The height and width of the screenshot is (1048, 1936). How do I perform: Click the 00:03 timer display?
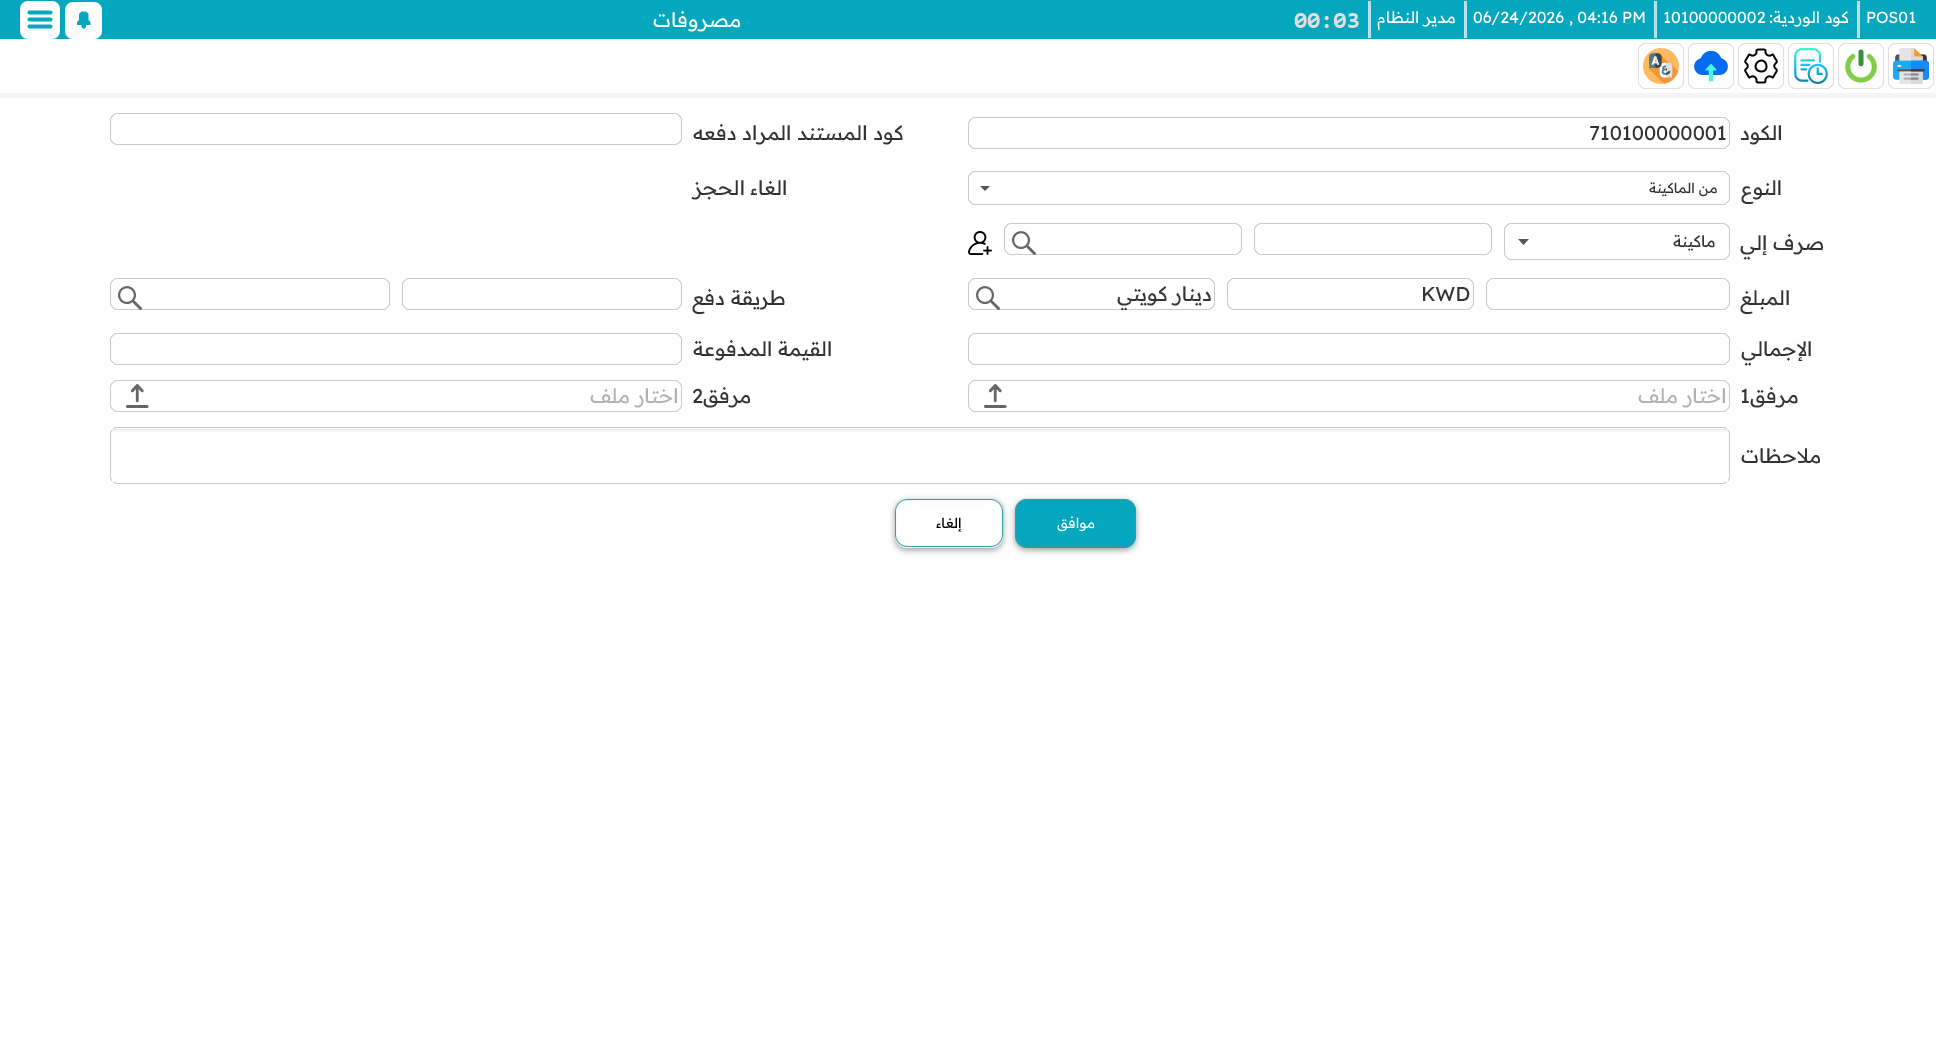tap(1326, 20)
